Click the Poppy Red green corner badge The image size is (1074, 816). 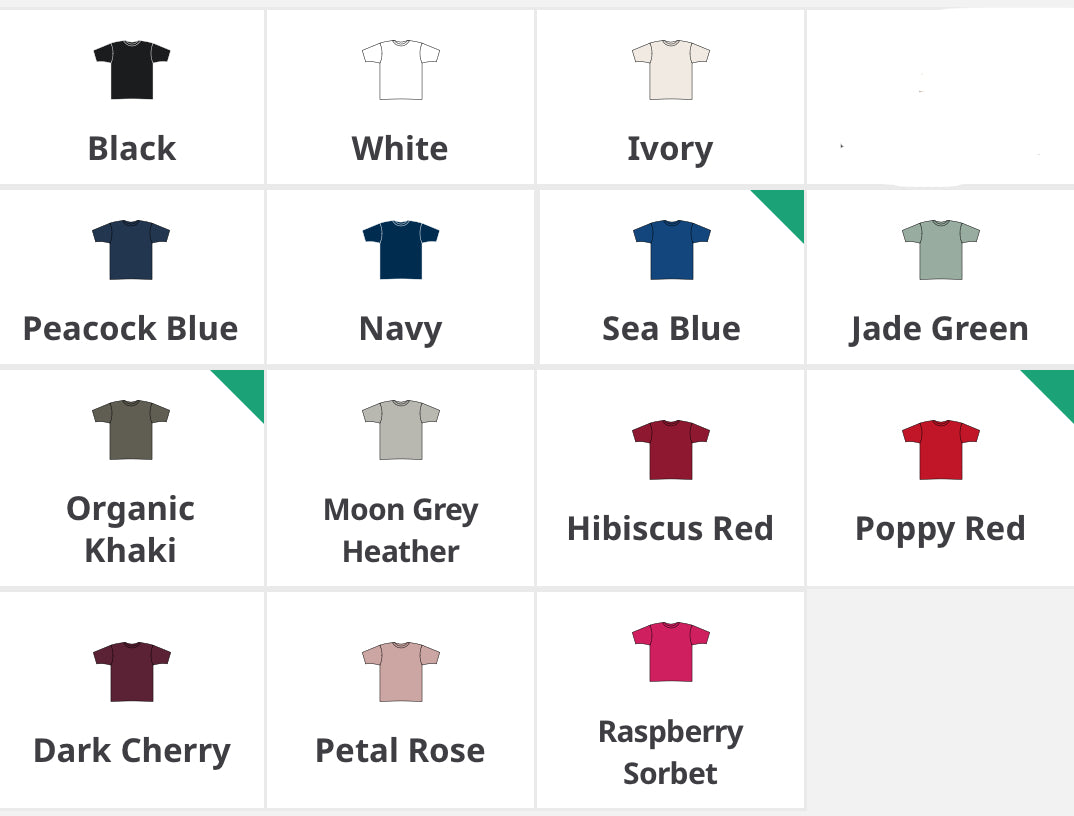coord(1055,387)
